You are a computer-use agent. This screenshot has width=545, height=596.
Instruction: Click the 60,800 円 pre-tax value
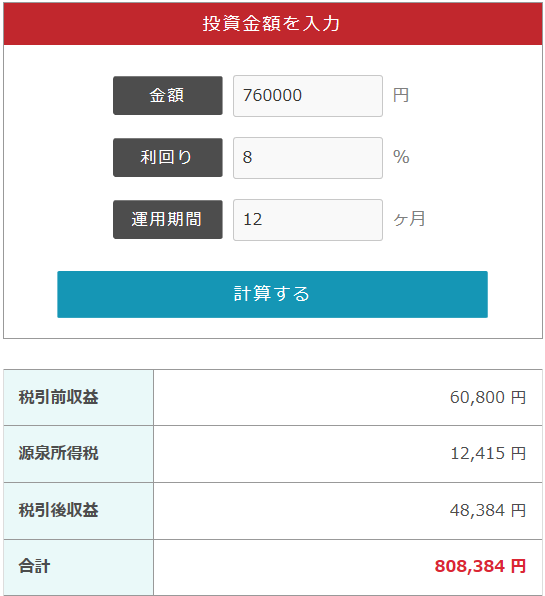pyautogui.click(x=488, y=398)
